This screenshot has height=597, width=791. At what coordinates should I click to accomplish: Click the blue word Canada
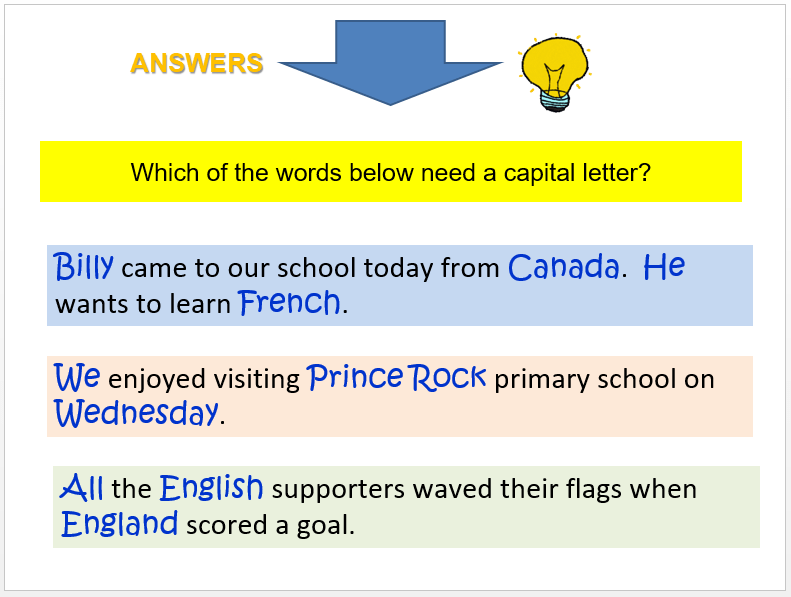pyautogui.click(x=563, y=268)
